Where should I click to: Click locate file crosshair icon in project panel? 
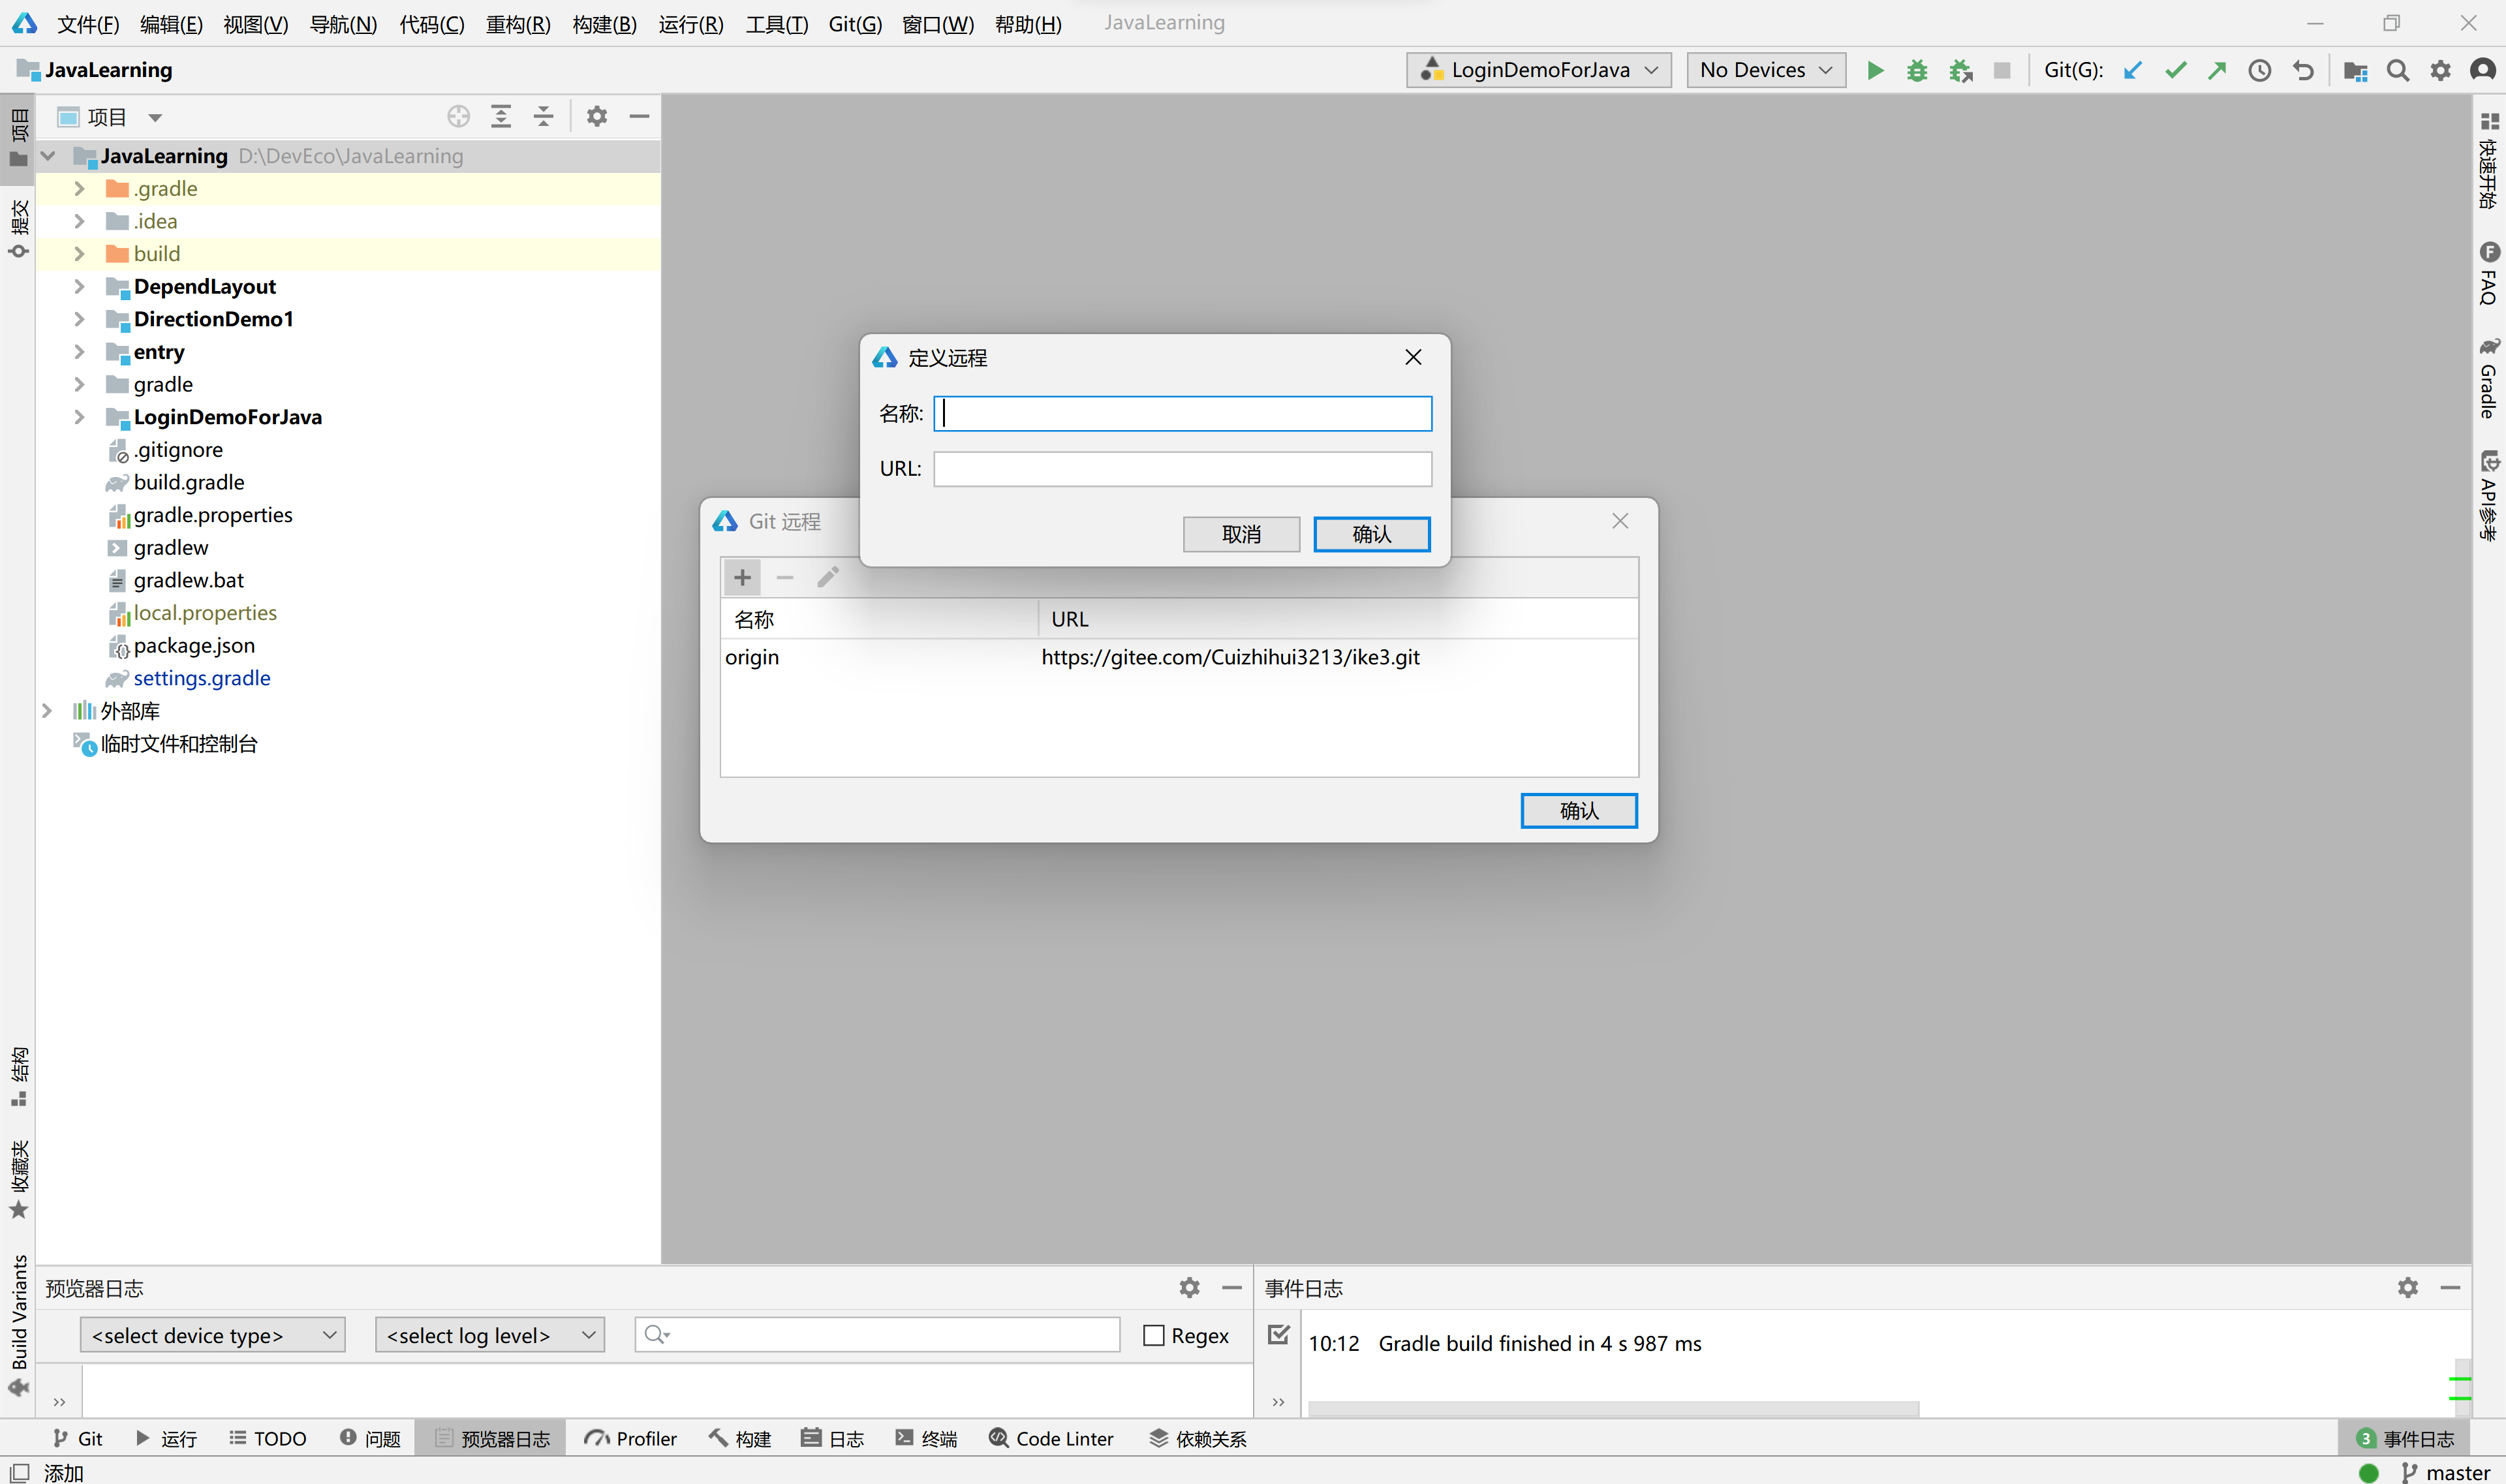458,117
